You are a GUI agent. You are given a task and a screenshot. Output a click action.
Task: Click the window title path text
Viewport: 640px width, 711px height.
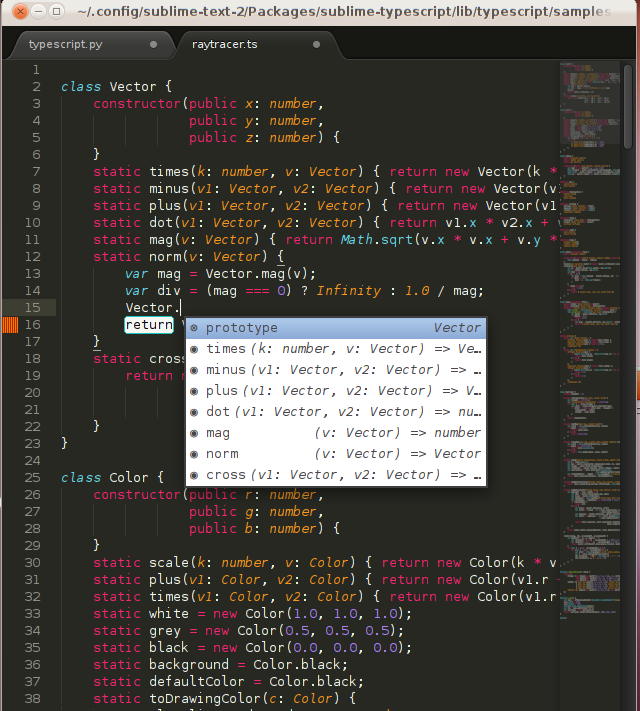[x=344, y=12]
